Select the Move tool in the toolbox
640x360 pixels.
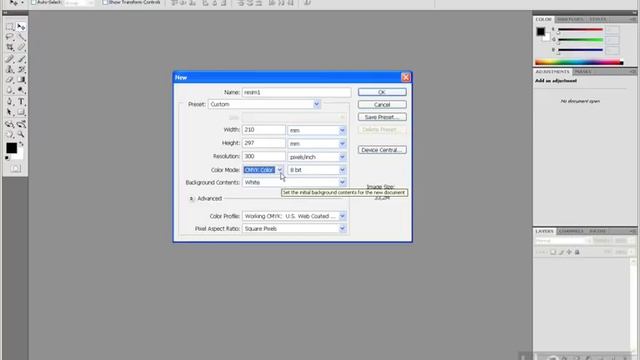point(21,27)
